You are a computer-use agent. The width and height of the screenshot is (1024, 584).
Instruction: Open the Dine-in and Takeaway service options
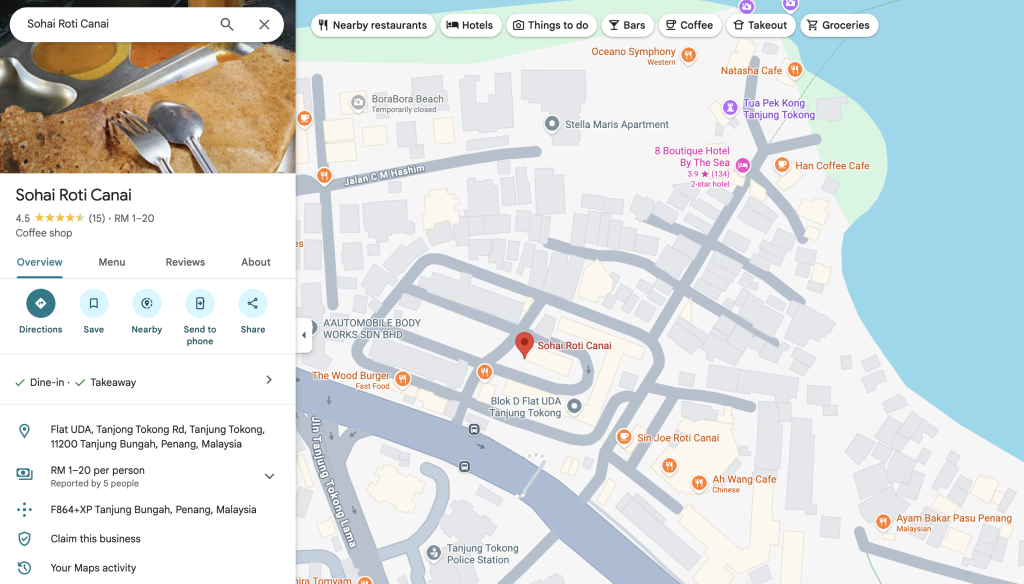click(x=268, y=380)
